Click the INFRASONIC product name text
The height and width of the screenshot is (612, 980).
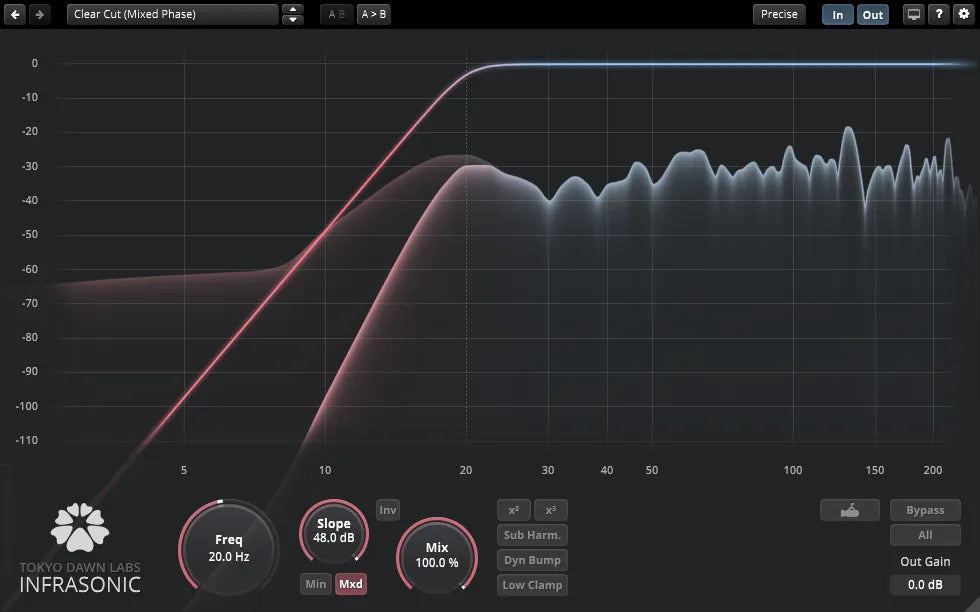click(x=80, y=585)
